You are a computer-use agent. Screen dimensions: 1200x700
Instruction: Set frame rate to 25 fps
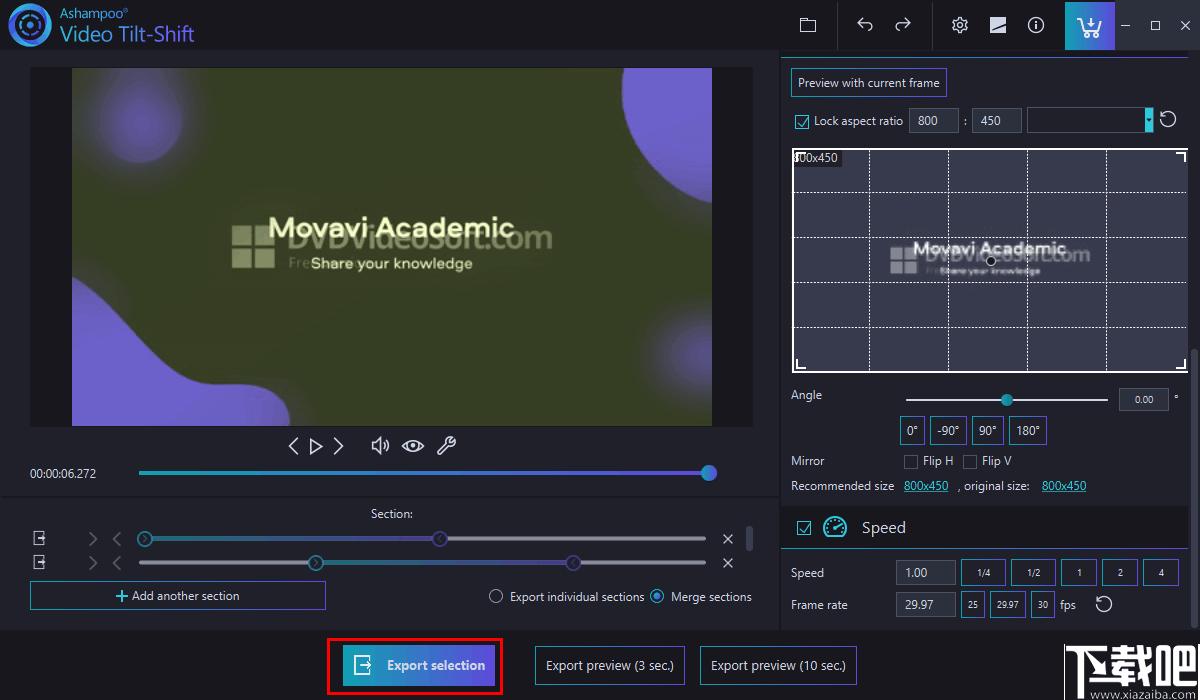pos(973,604)
